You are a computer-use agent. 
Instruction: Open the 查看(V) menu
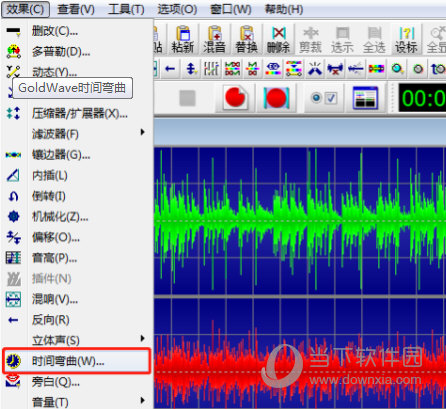pyautogui.click(x=76, y=9)
